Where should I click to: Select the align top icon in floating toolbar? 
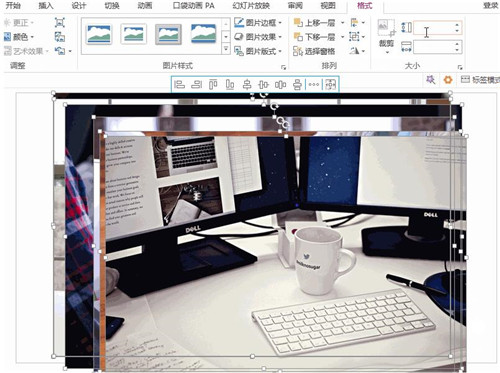tap(213, 85)
